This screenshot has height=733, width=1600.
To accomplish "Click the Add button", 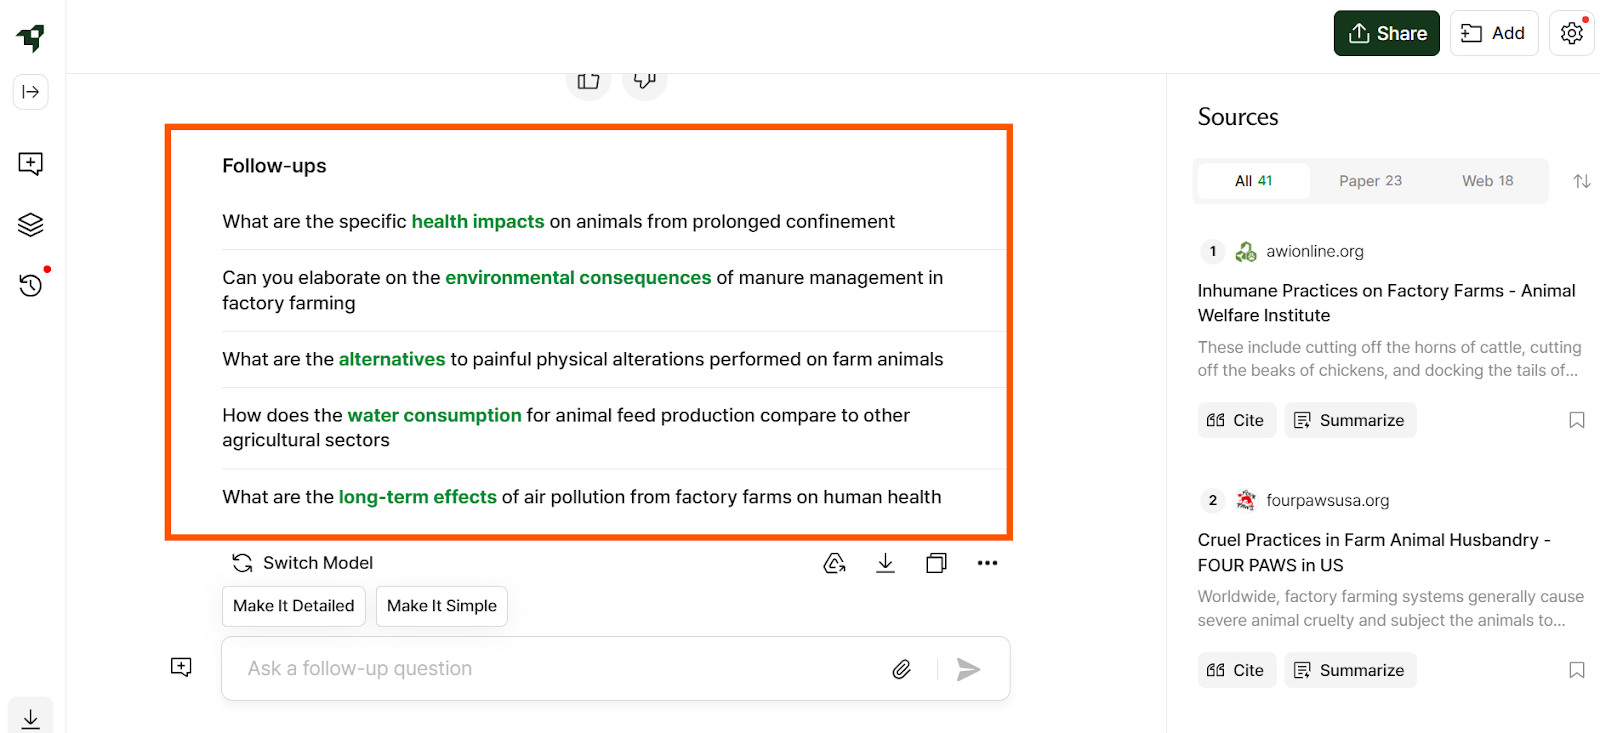I will [1494, 33].
